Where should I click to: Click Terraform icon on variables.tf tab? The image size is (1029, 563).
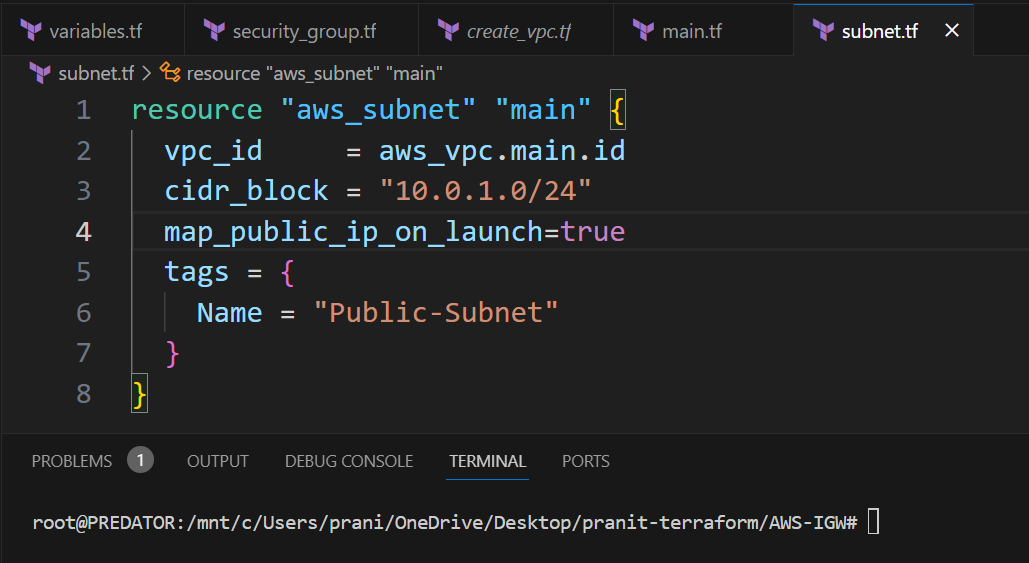click(x=31, y=31)
